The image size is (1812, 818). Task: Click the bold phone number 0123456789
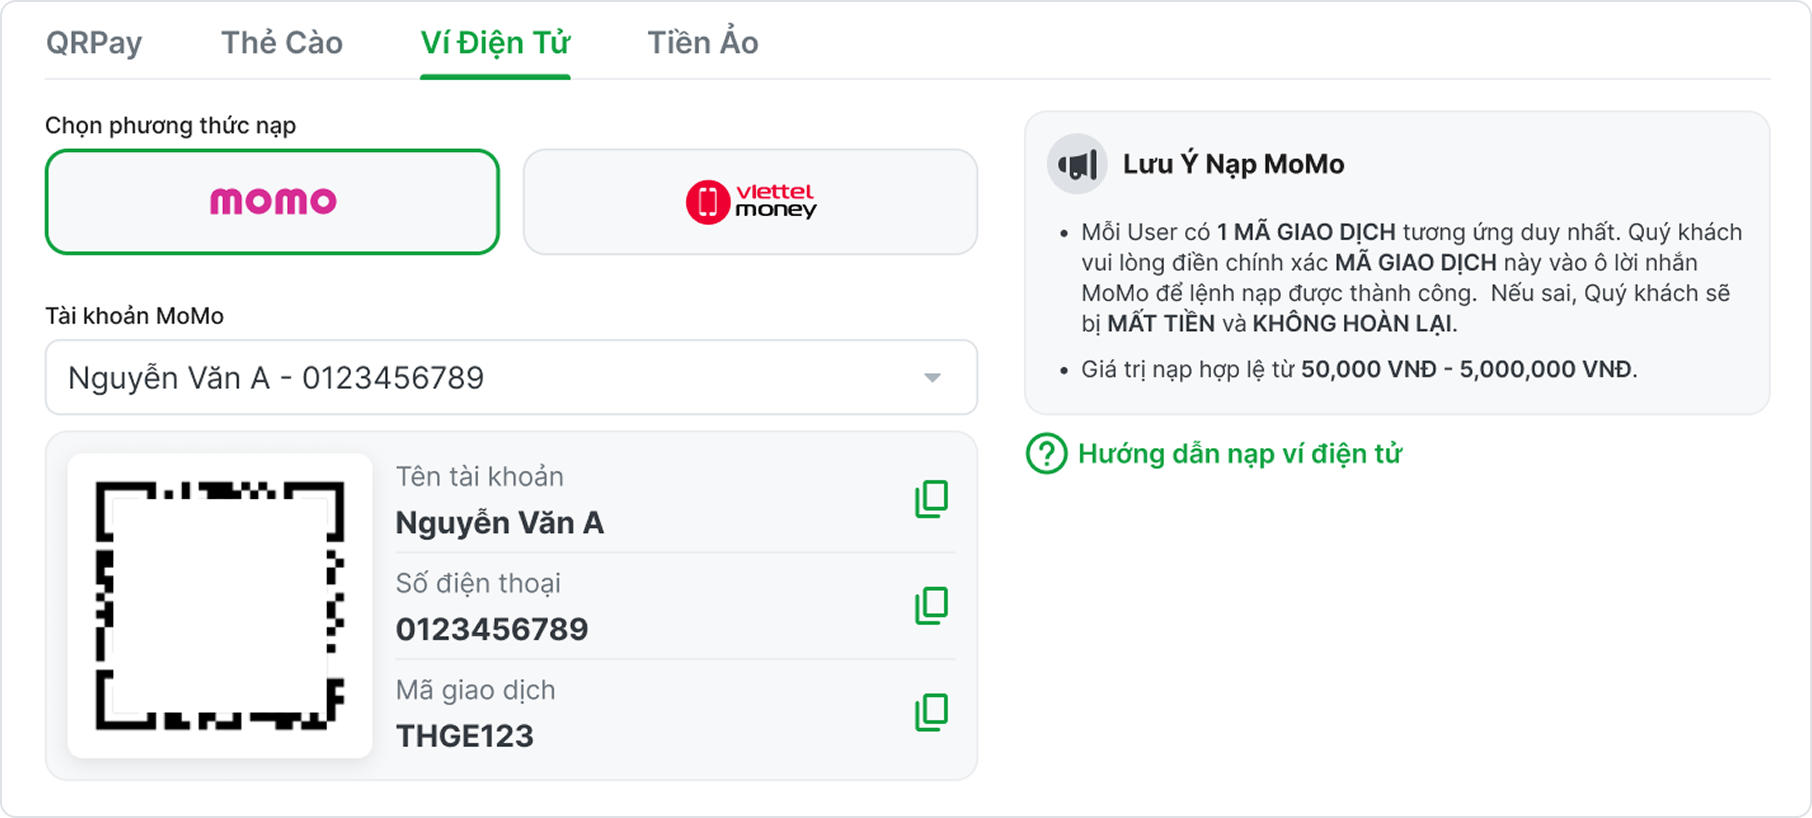tap(492, 629)
